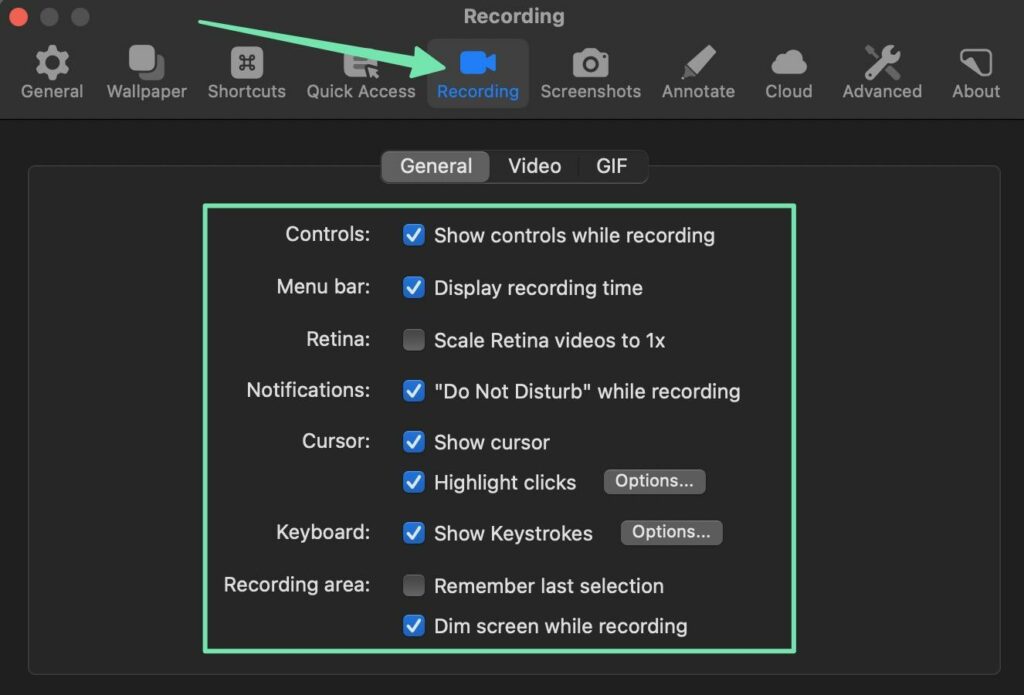Open the Advanced tools pane
Image resolution: width=1024 pixels, height=695 pixels.
pos(882,73)
